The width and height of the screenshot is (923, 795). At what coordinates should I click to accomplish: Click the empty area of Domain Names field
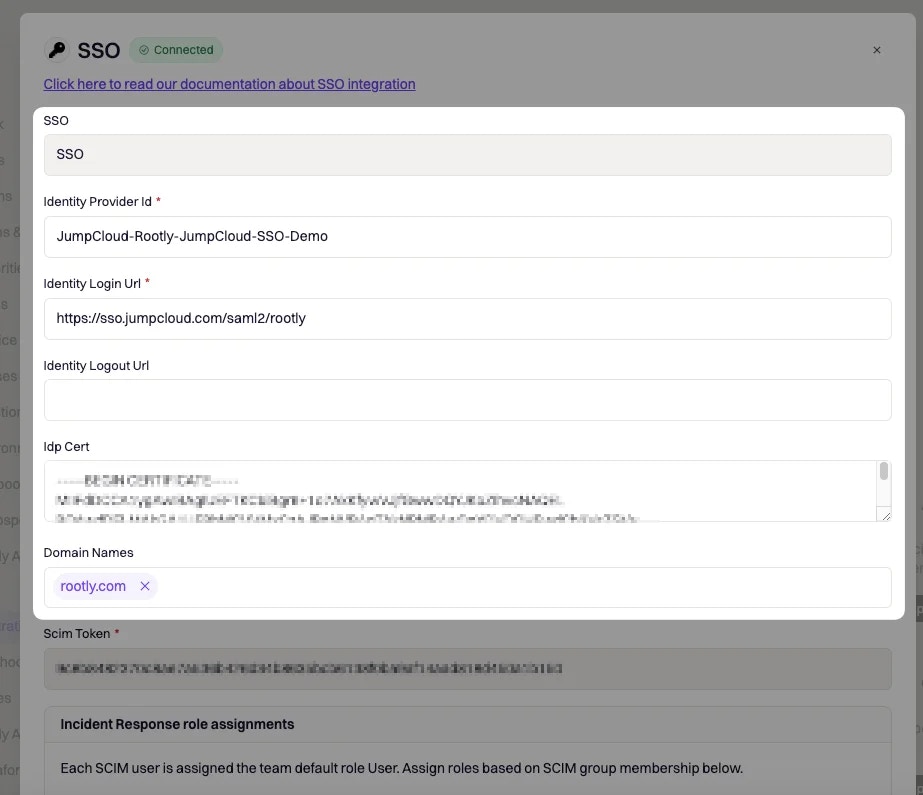524,587
